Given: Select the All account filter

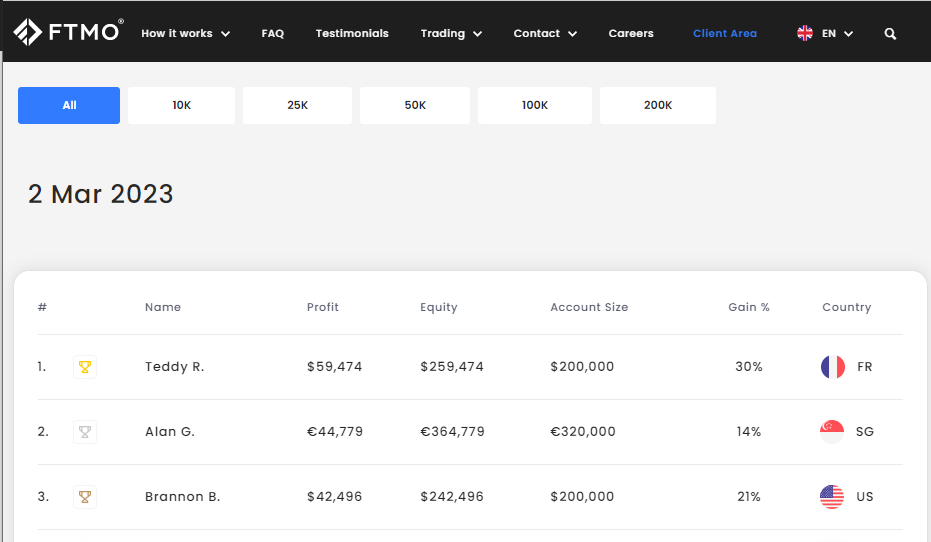Looking at the screenshot, I should point(69,105).
